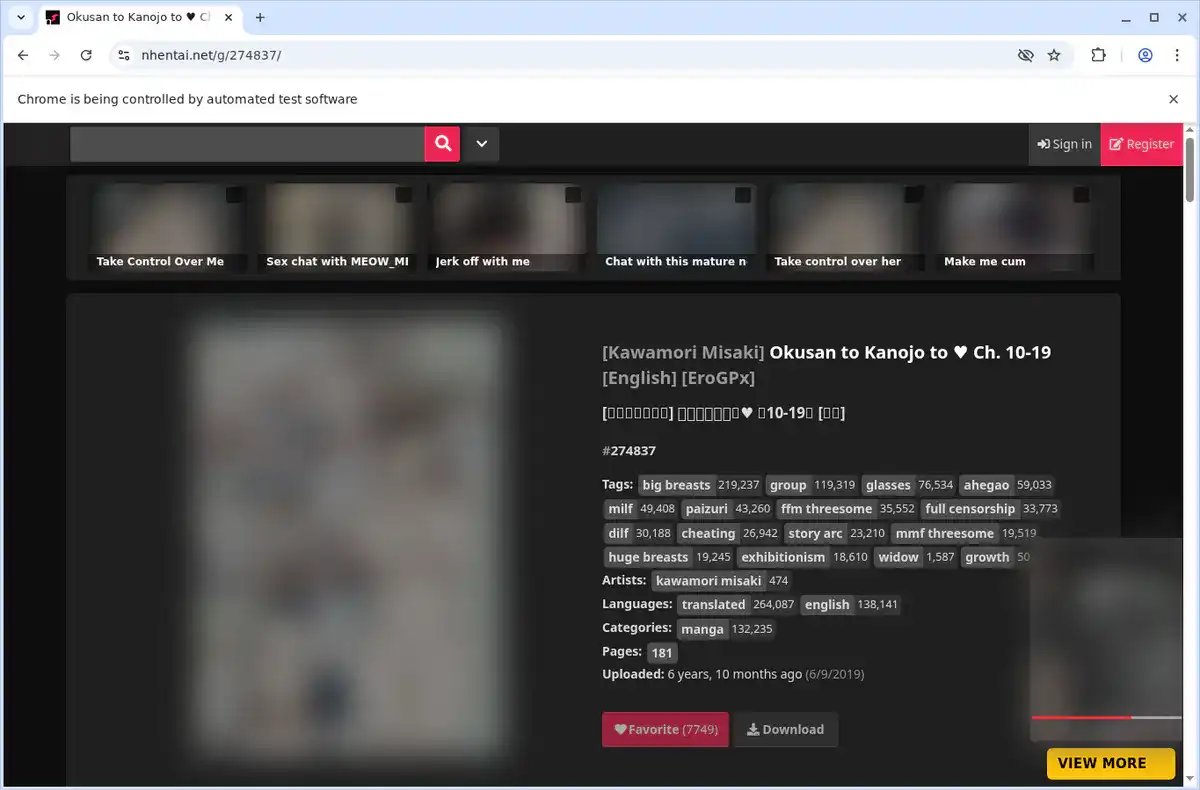Click the Register button
This screenshot has width=1200, height=790.
coord(1141,144)
